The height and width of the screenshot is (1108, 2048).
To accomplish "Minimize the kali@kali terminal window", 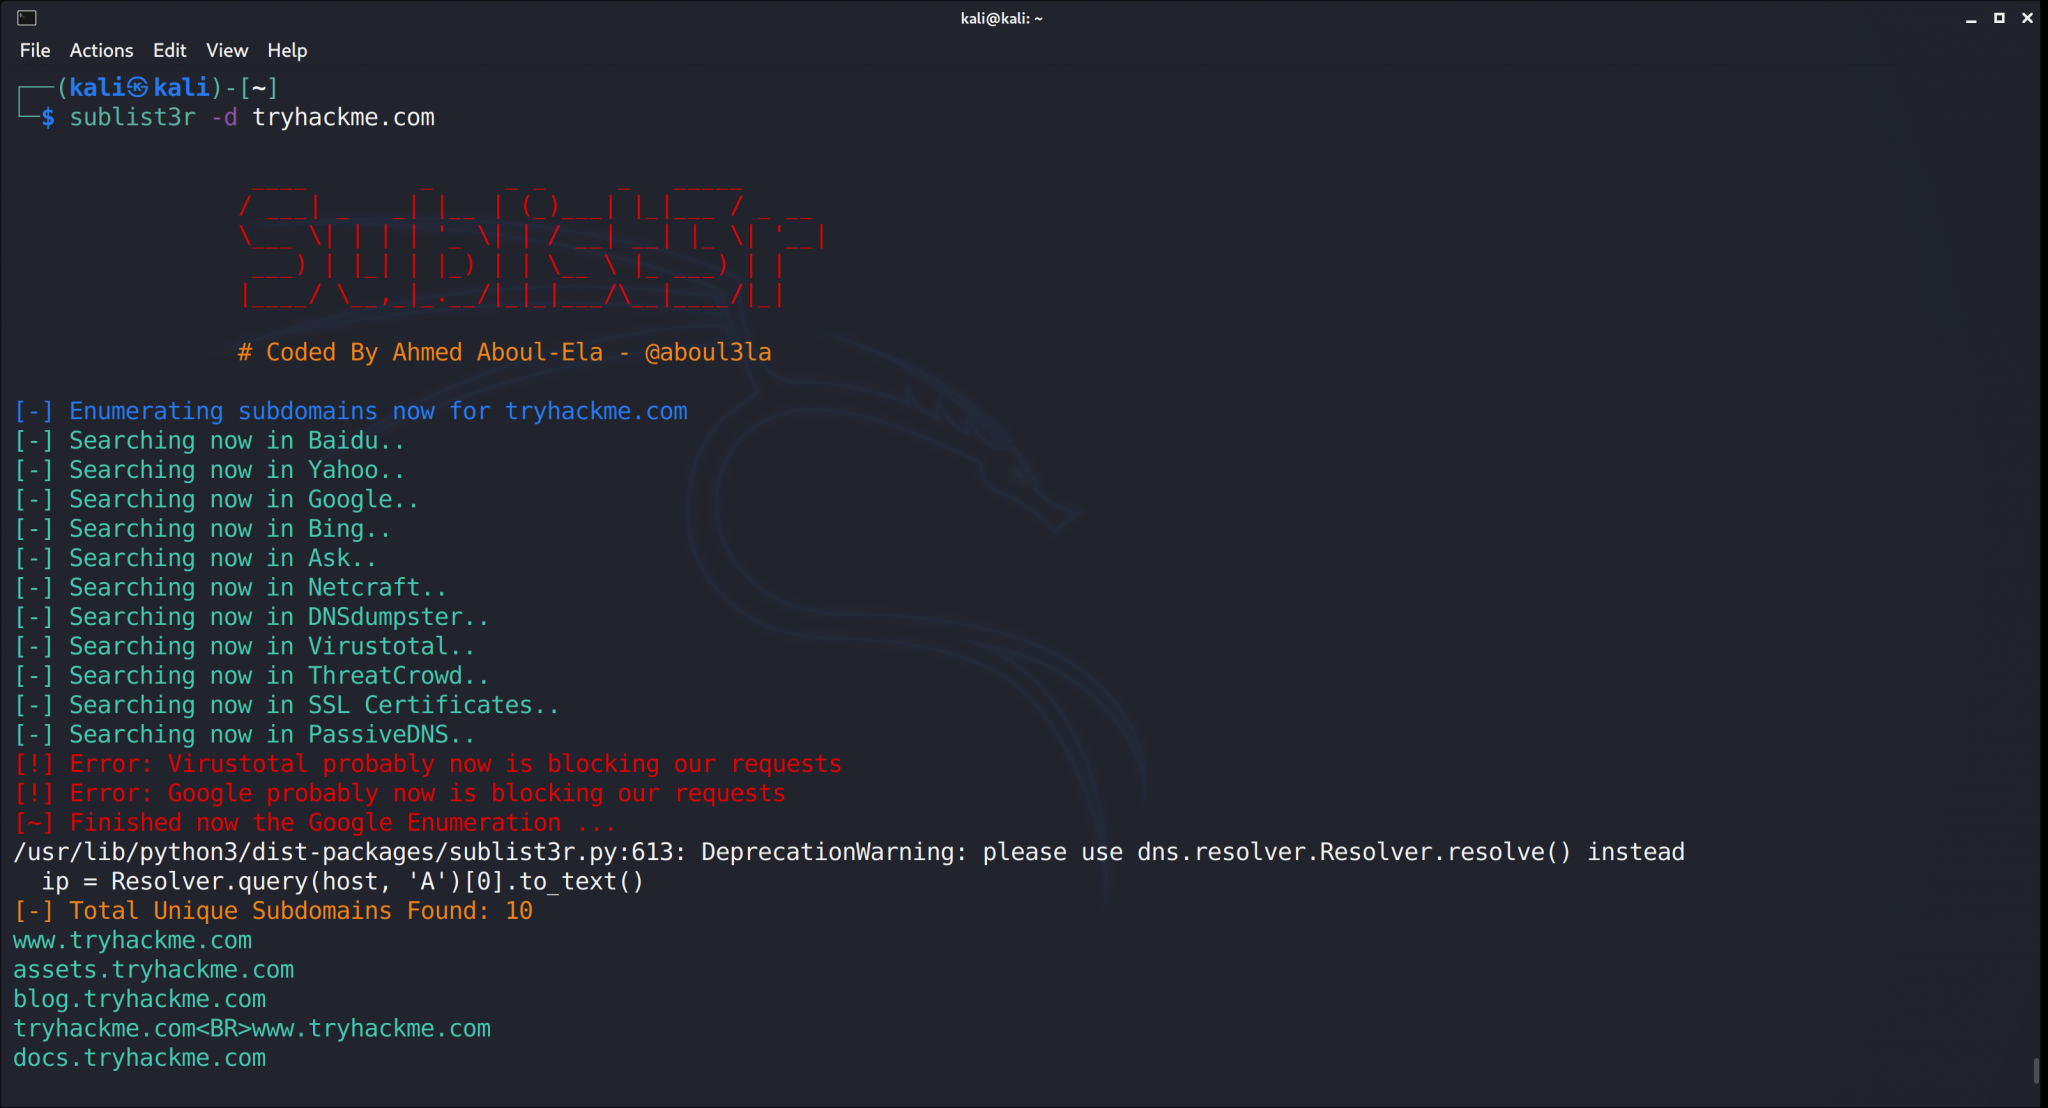I will click(1969, 17).
